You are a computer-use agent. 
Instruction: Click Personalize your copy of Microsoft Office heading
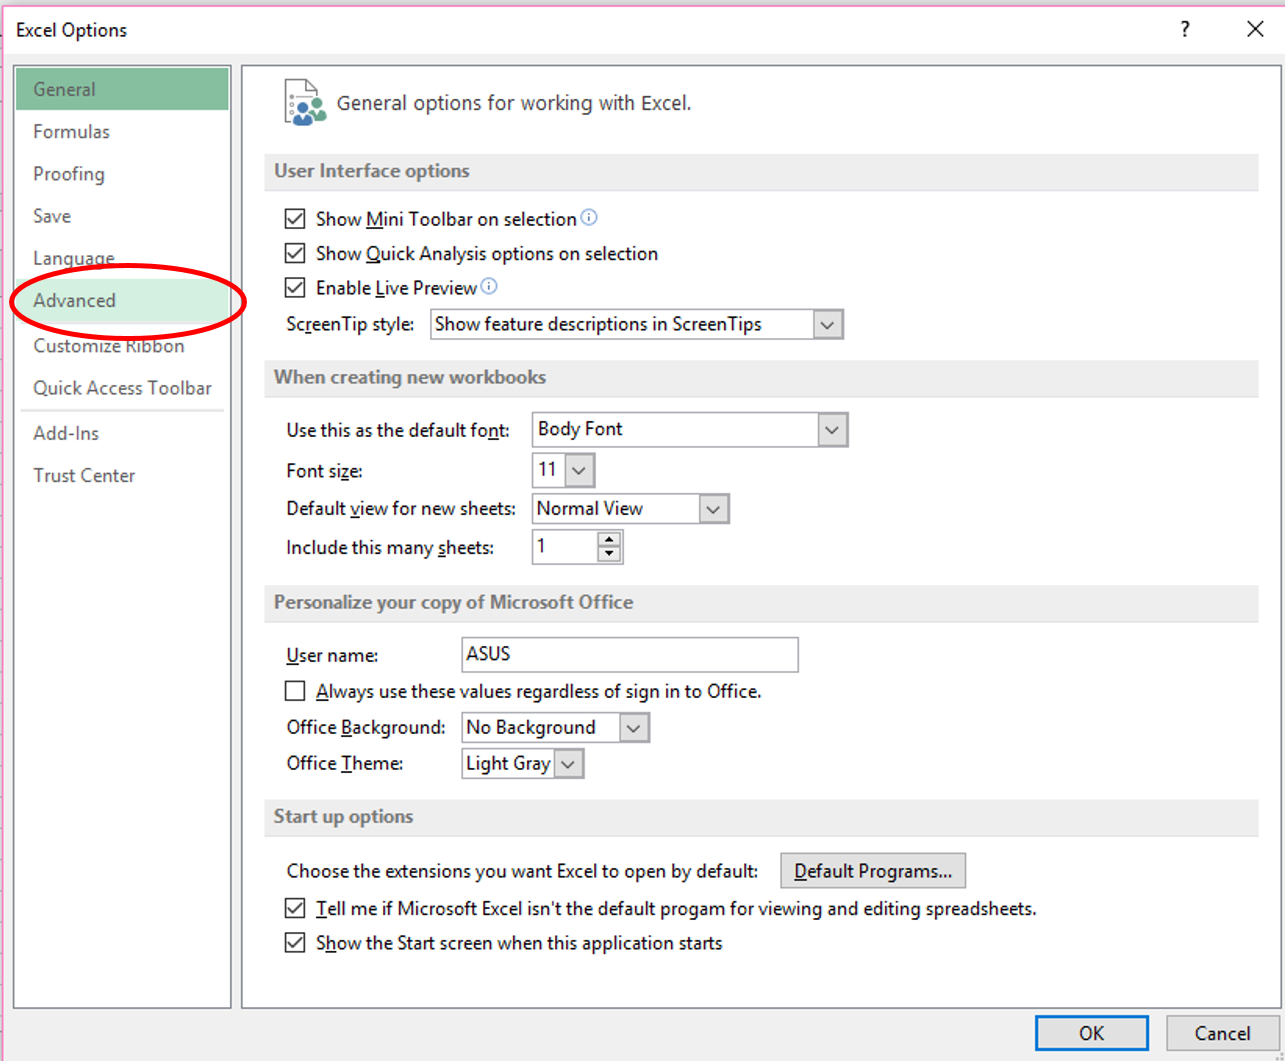(x=454, y=602)
